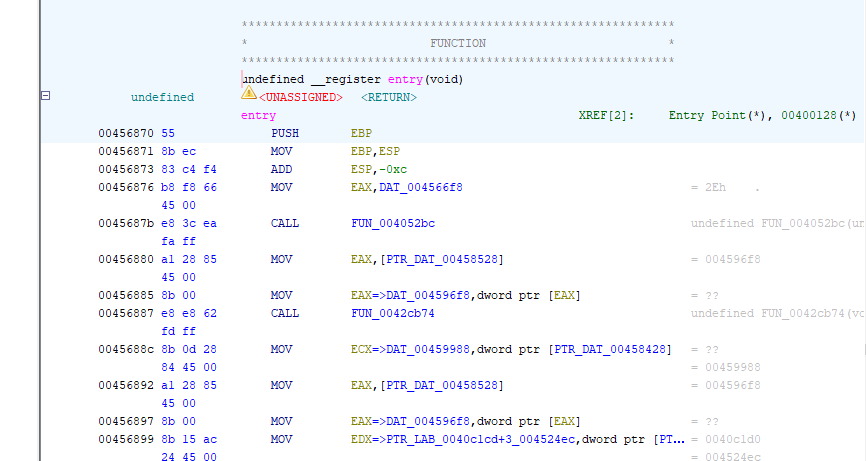Jump to XREF address 00400128(*)
Image resolution: width=866 pixels, height=461 pixels.
[818, 116]
